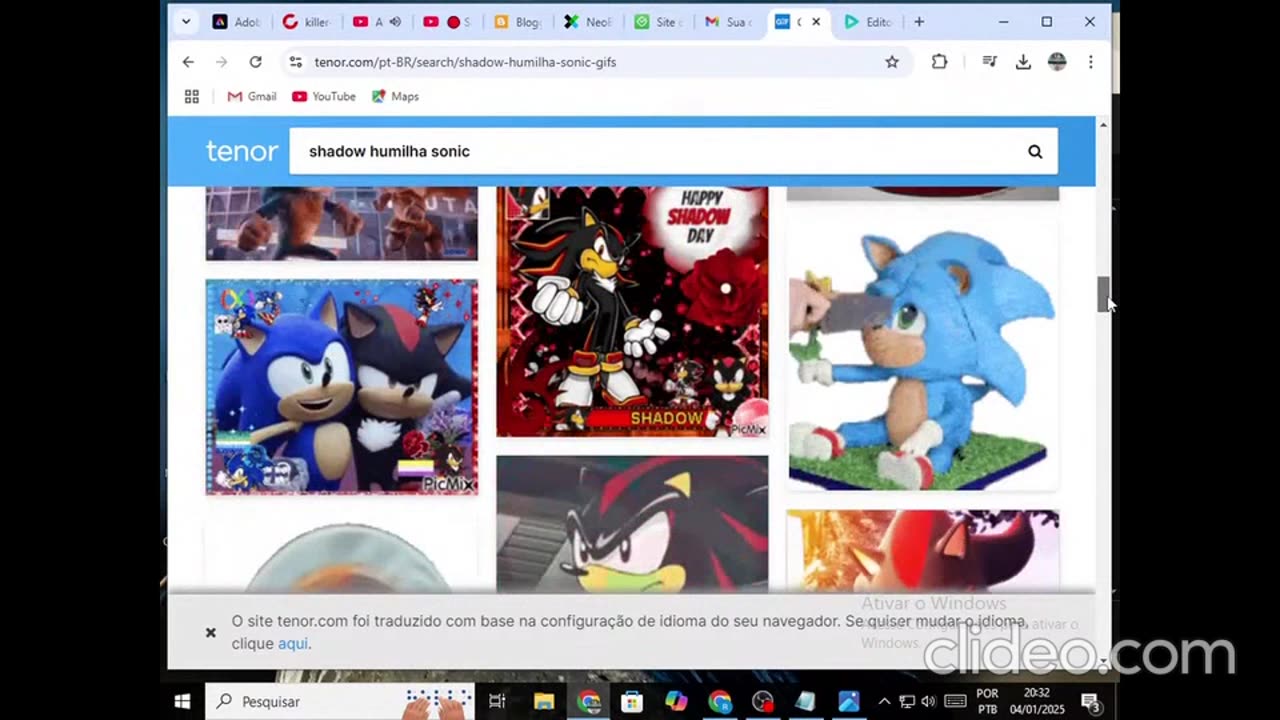Switch to the 'Site' tab
This screenshot has height=720, width=1280.
[x=658, y=21]
